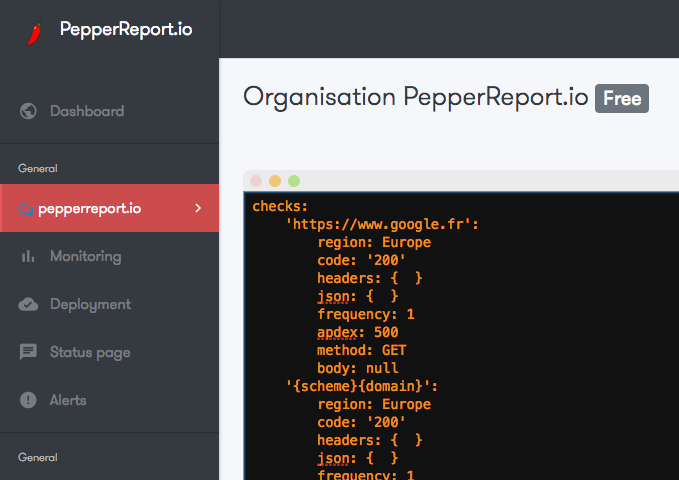Click the green dot in code window

294,181
